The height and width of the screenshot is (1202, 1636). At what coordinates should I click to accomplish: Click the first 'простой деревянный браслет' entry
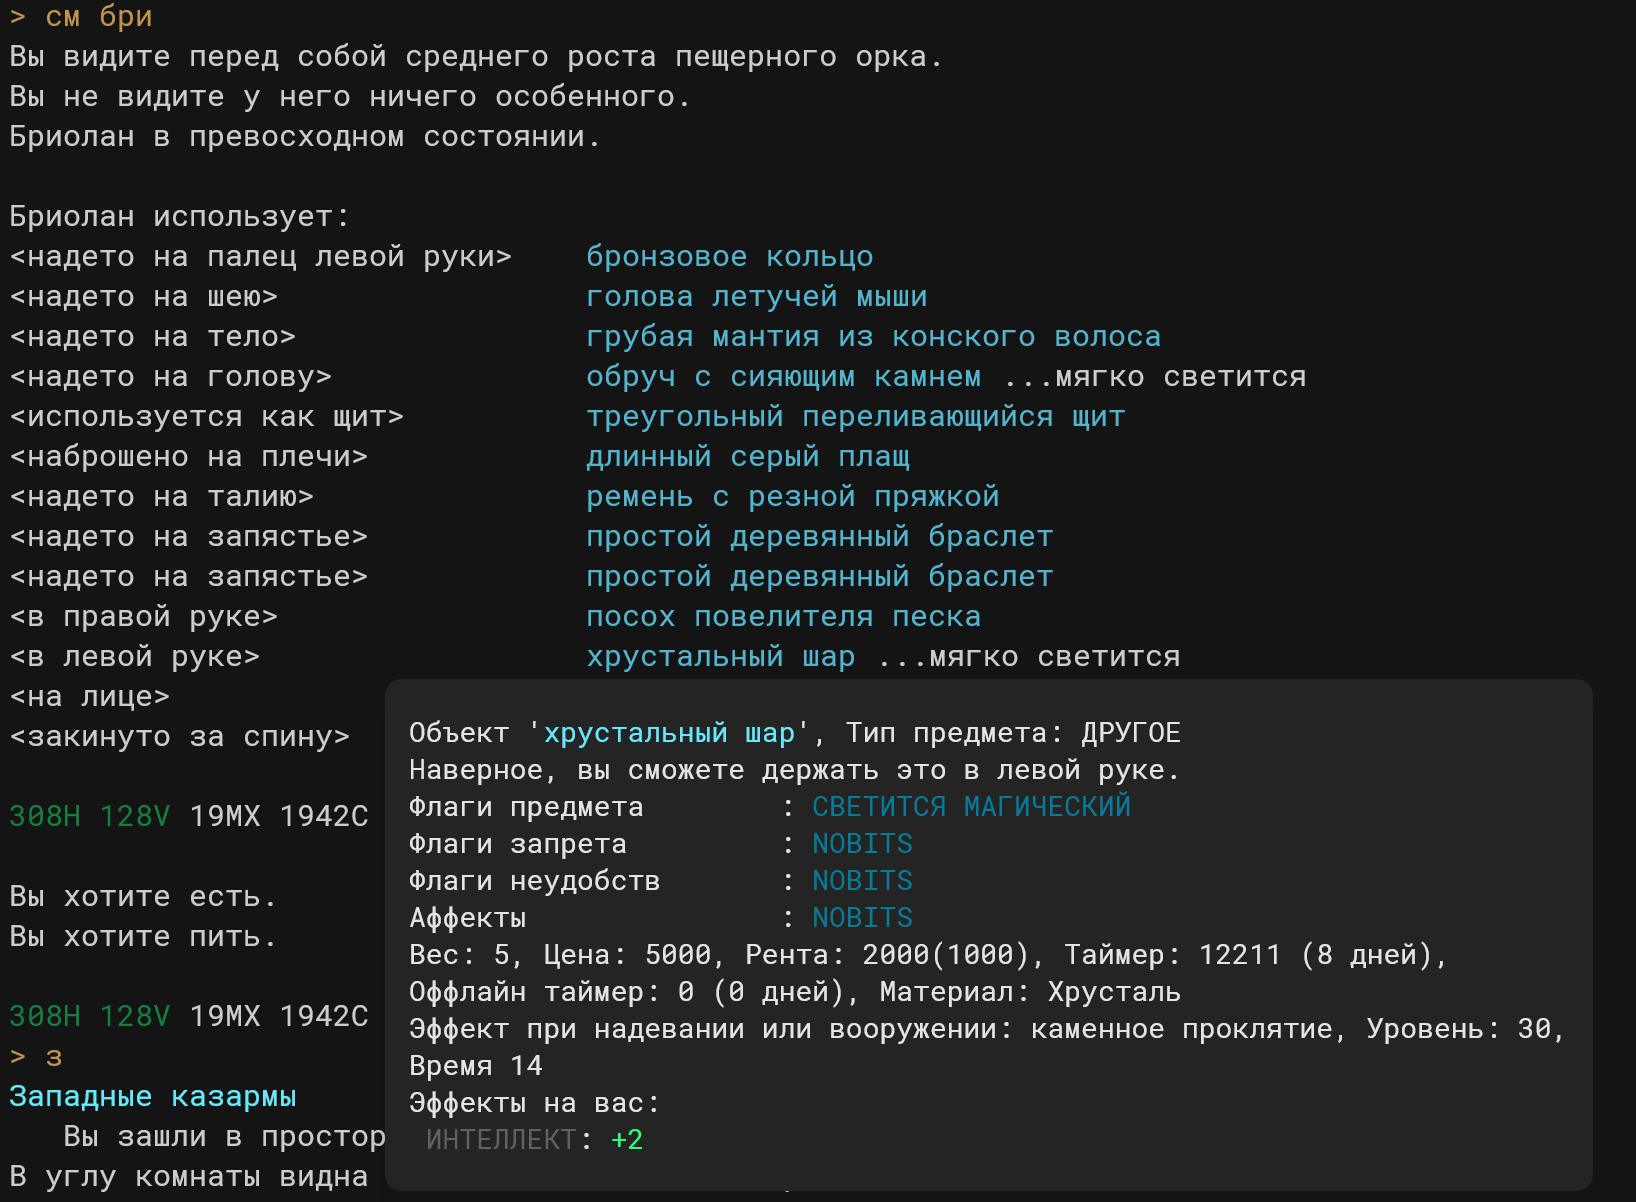click(x=819, y=537)
